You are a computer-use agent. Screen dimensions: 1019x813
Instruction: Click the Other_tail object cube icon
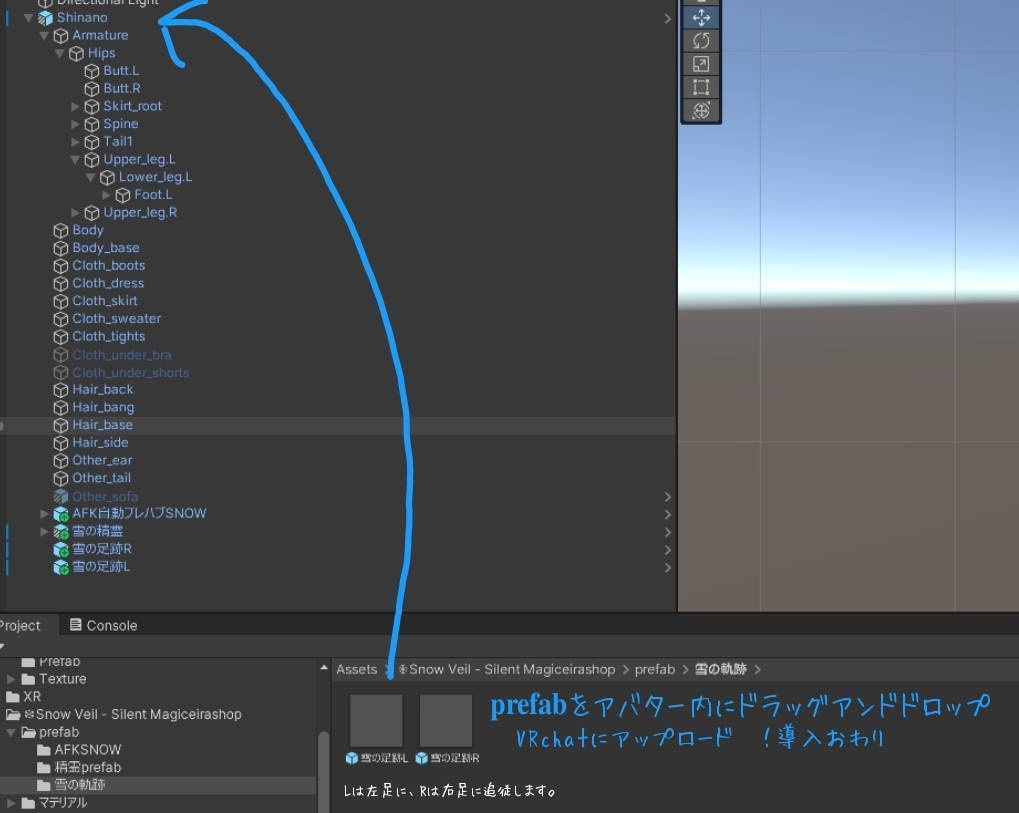[61, 478]
